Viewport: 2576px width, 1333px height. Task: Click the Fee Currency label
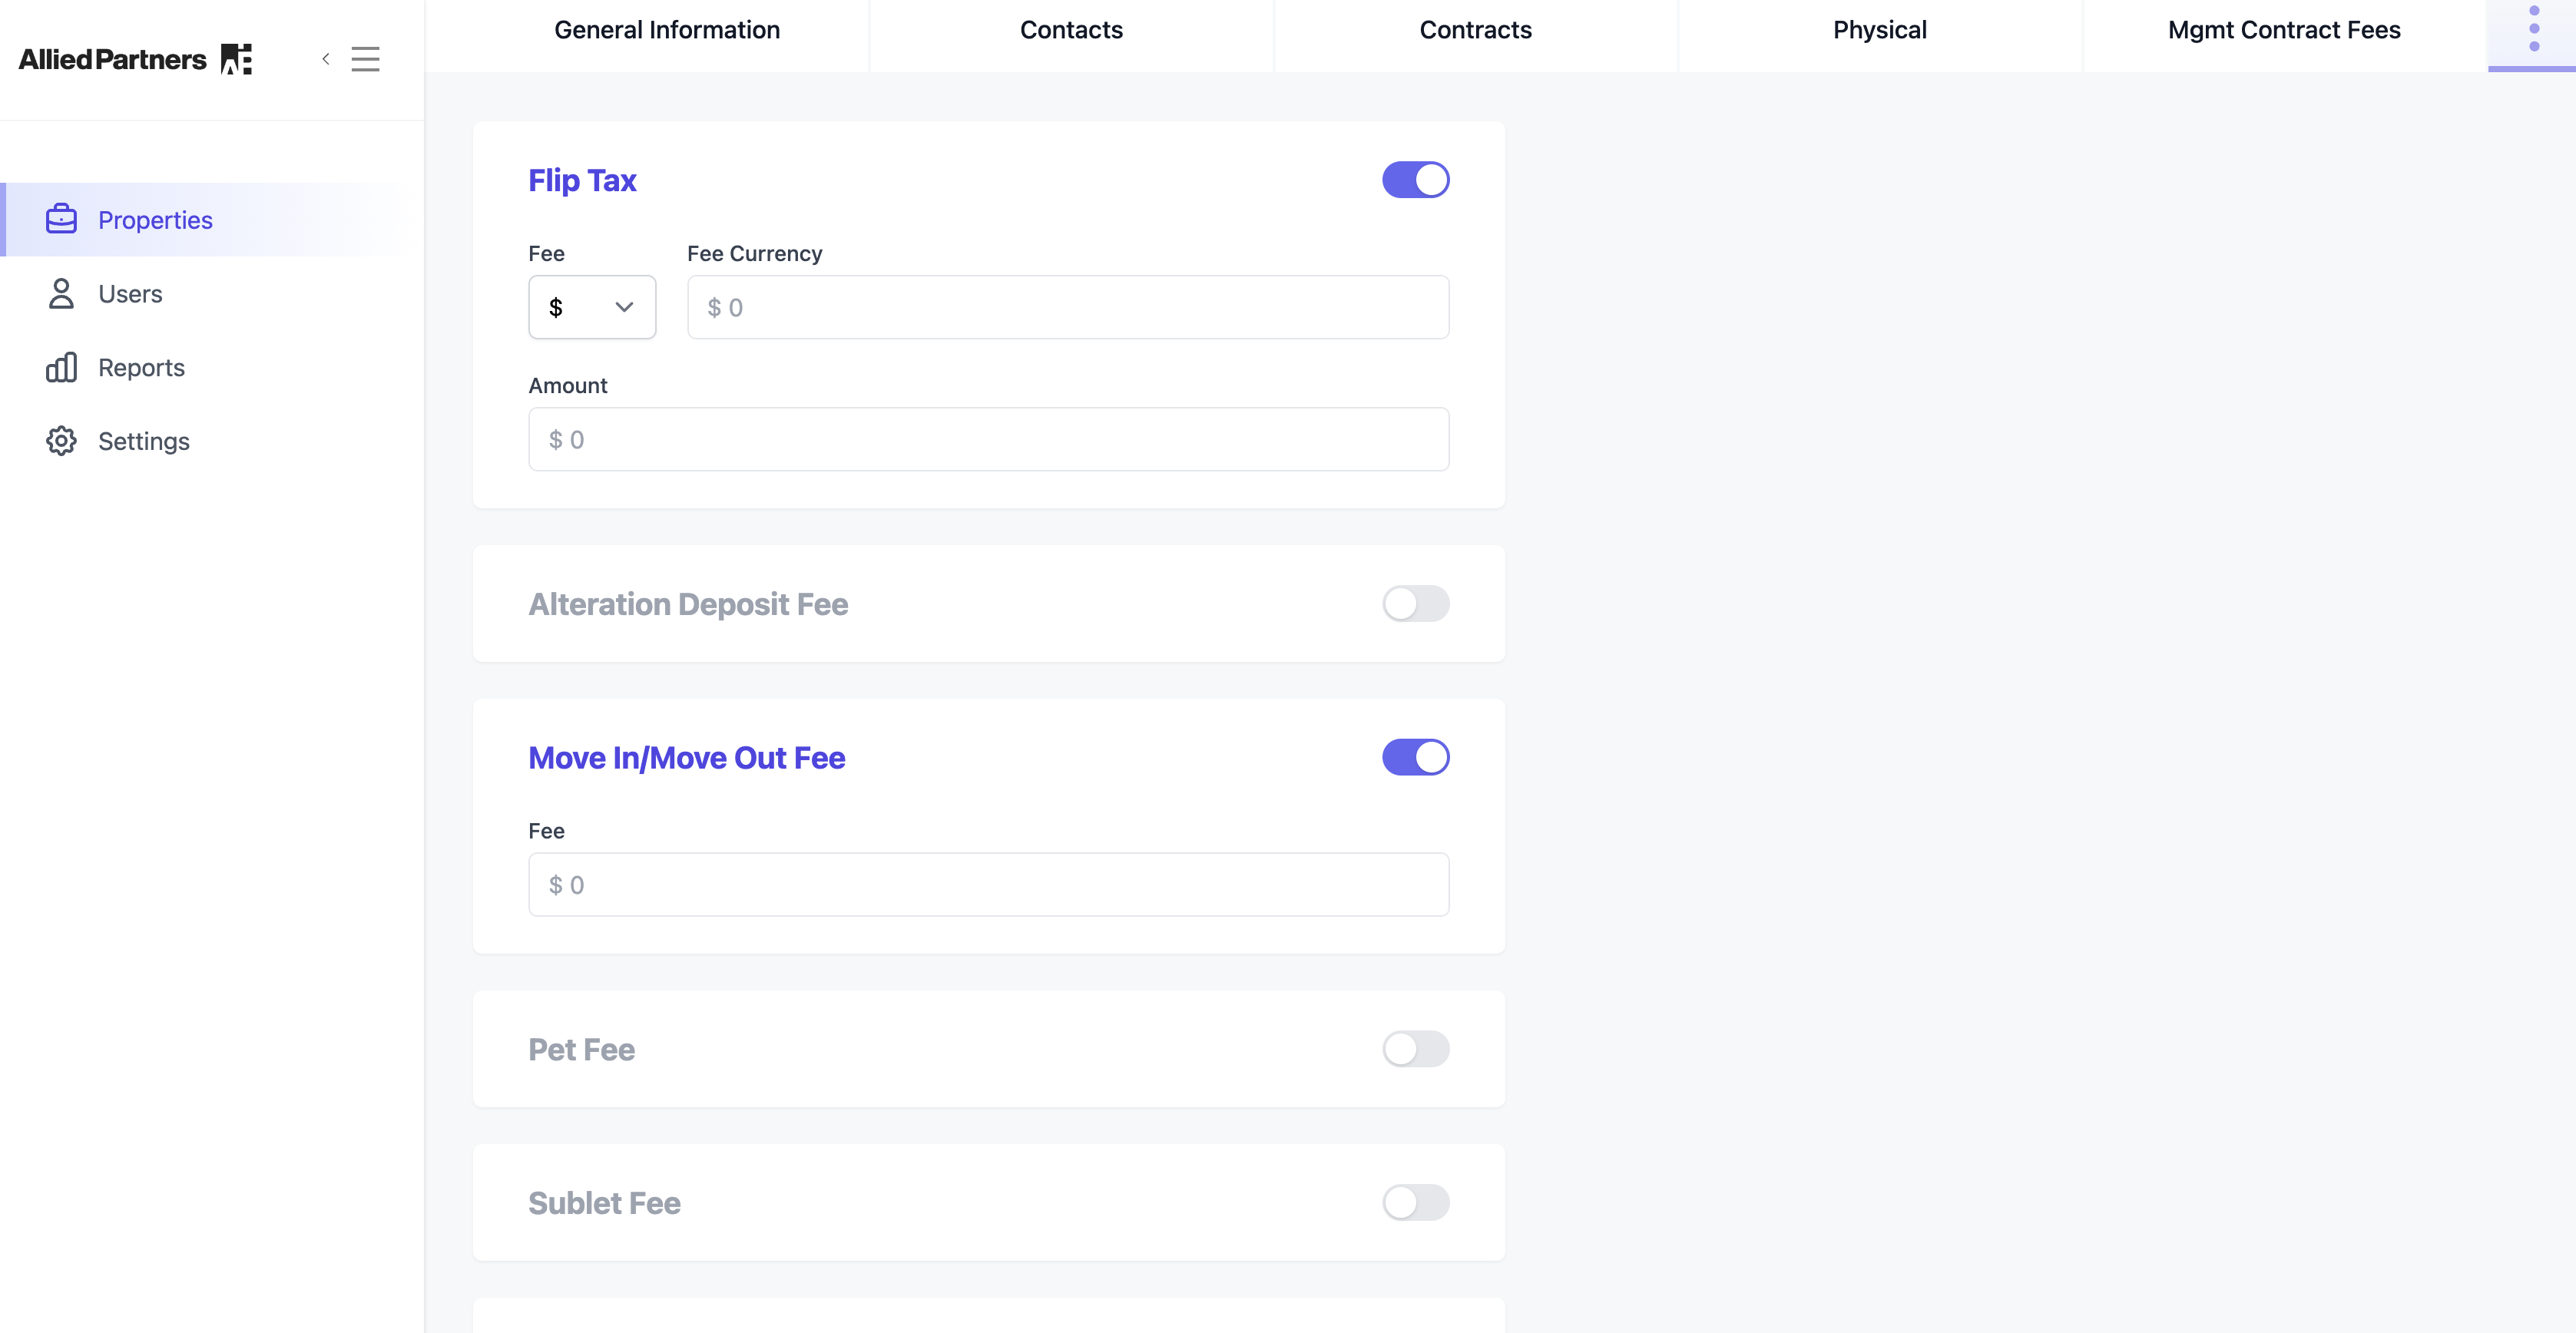point(754,254)
